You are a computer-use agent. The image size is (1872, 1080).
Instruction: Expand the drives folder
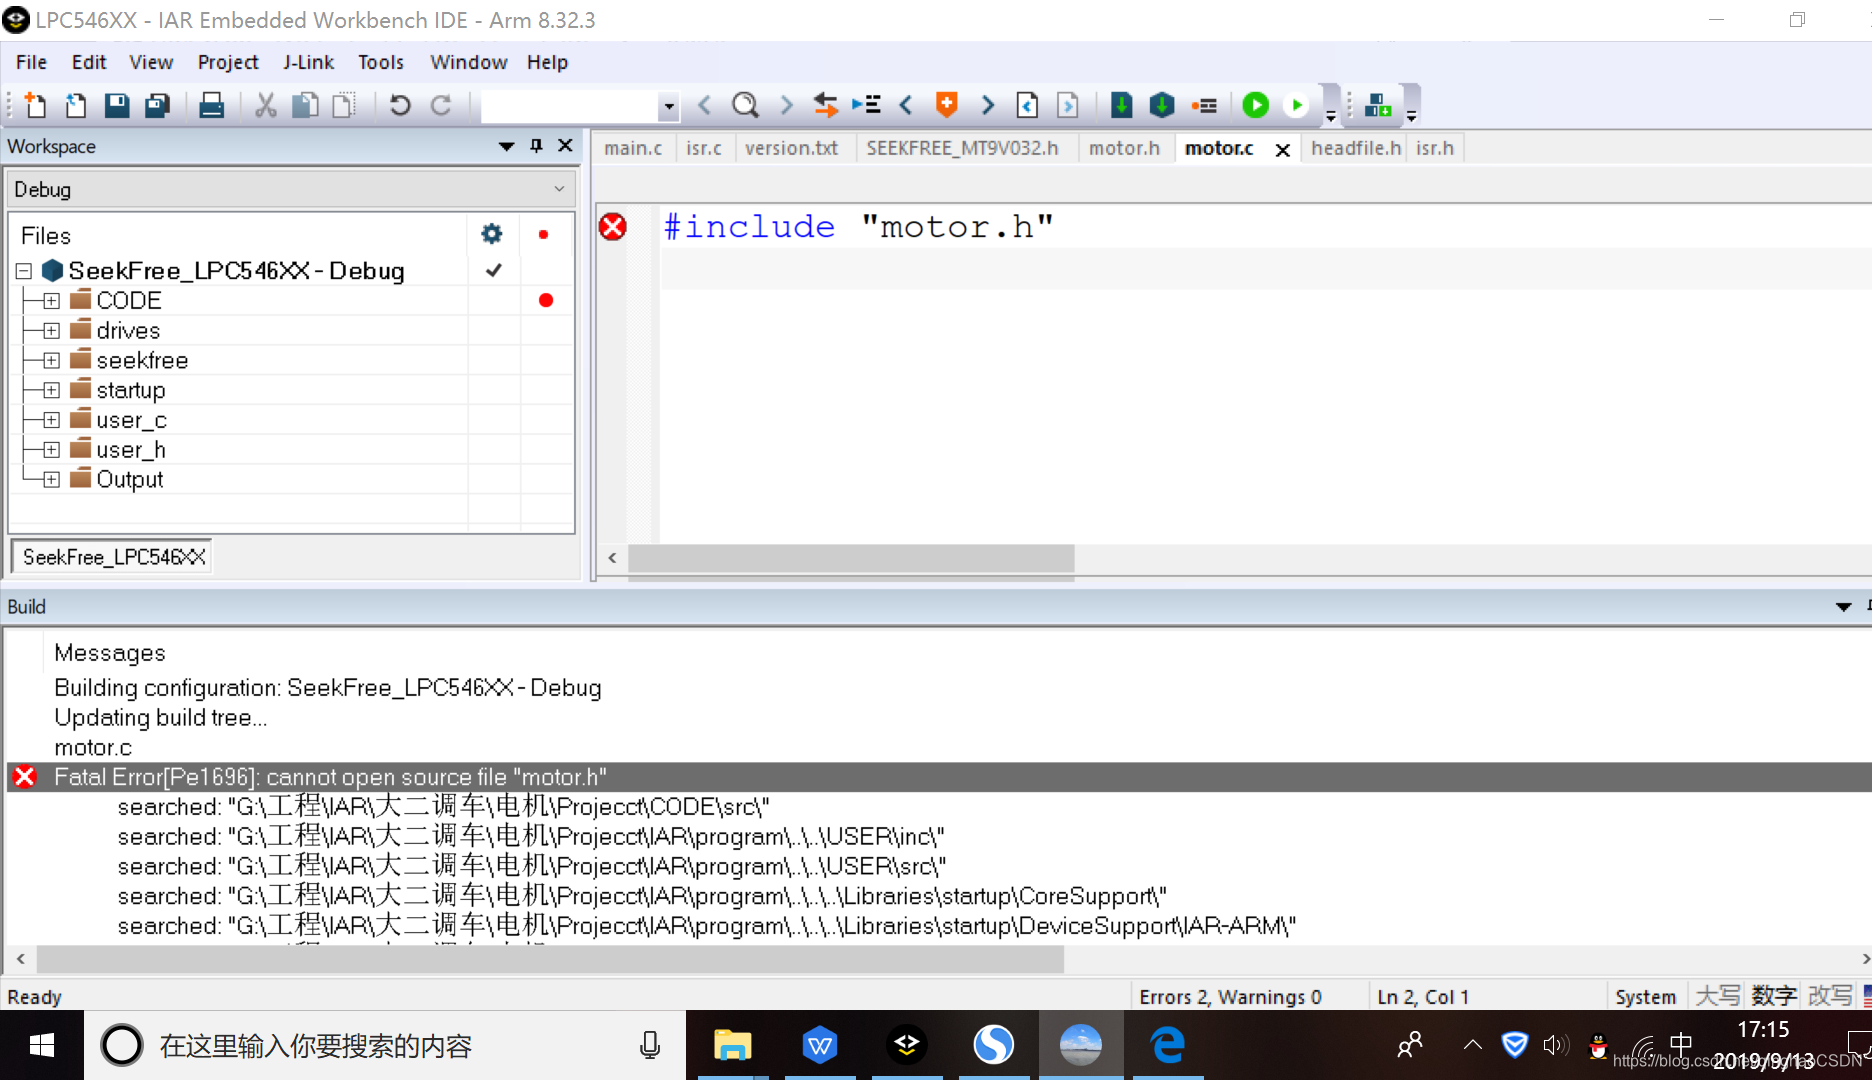tap(52, 331)
